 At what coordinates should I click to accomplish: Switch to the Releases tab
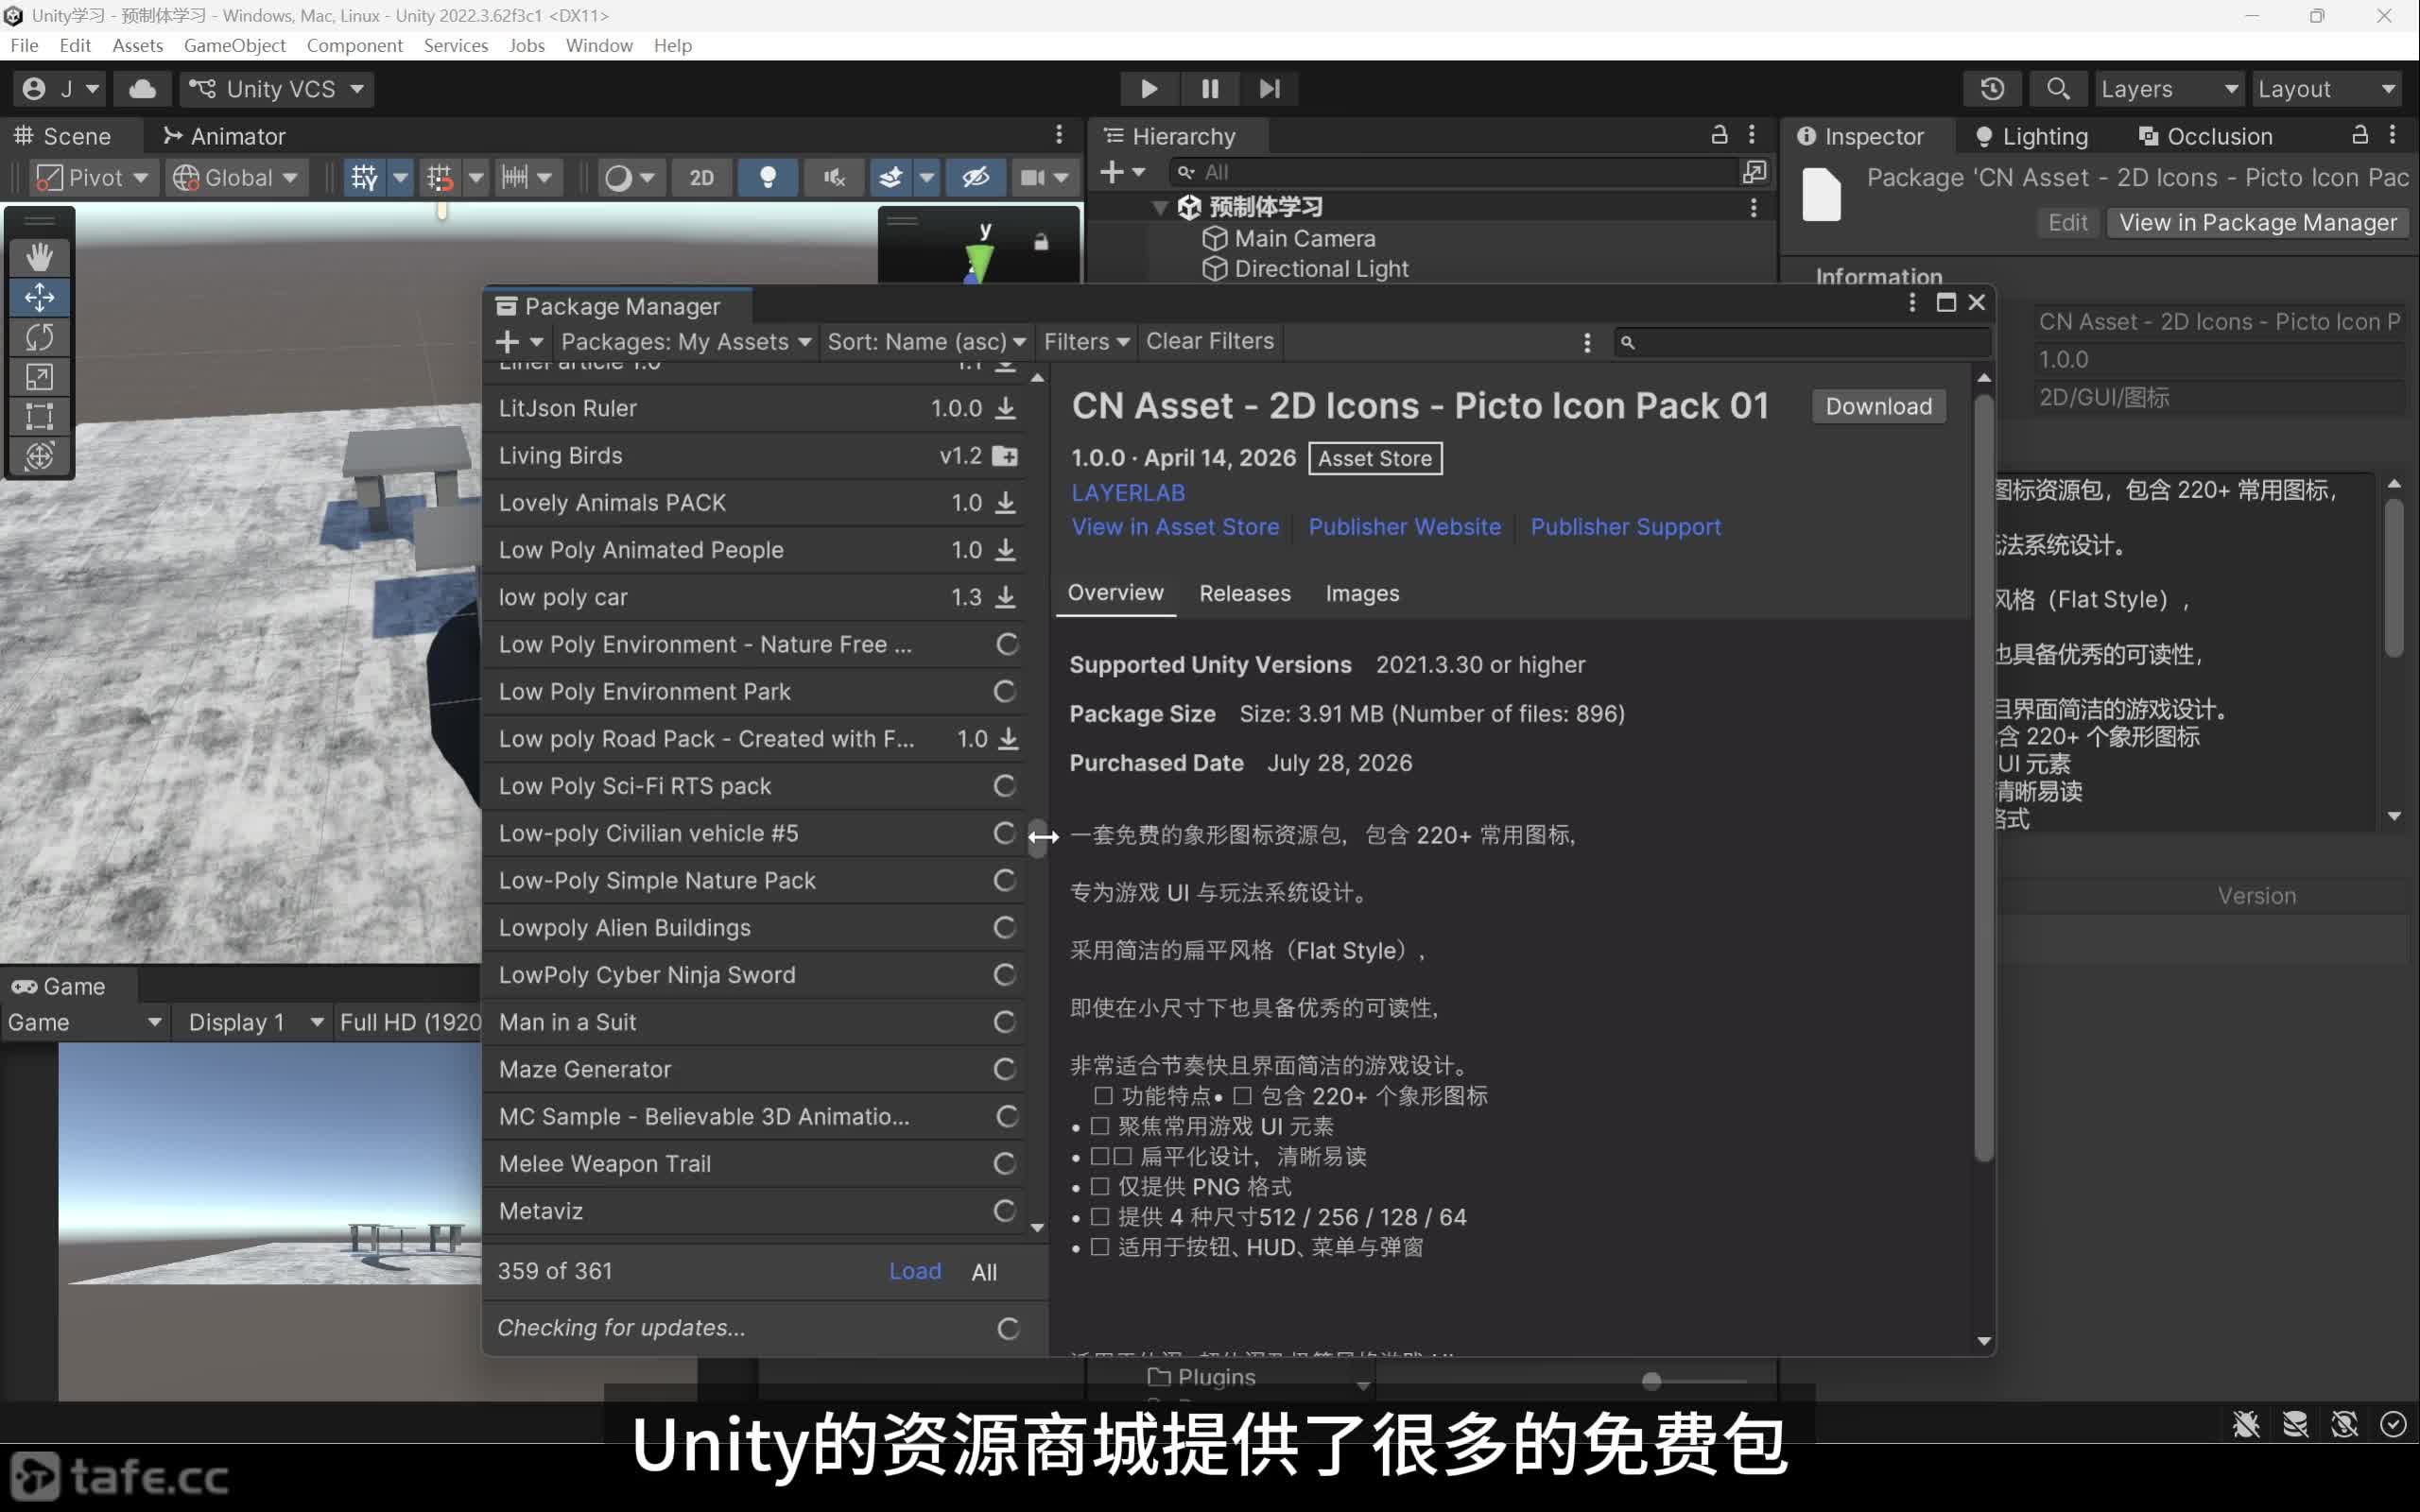[1245, 593]
